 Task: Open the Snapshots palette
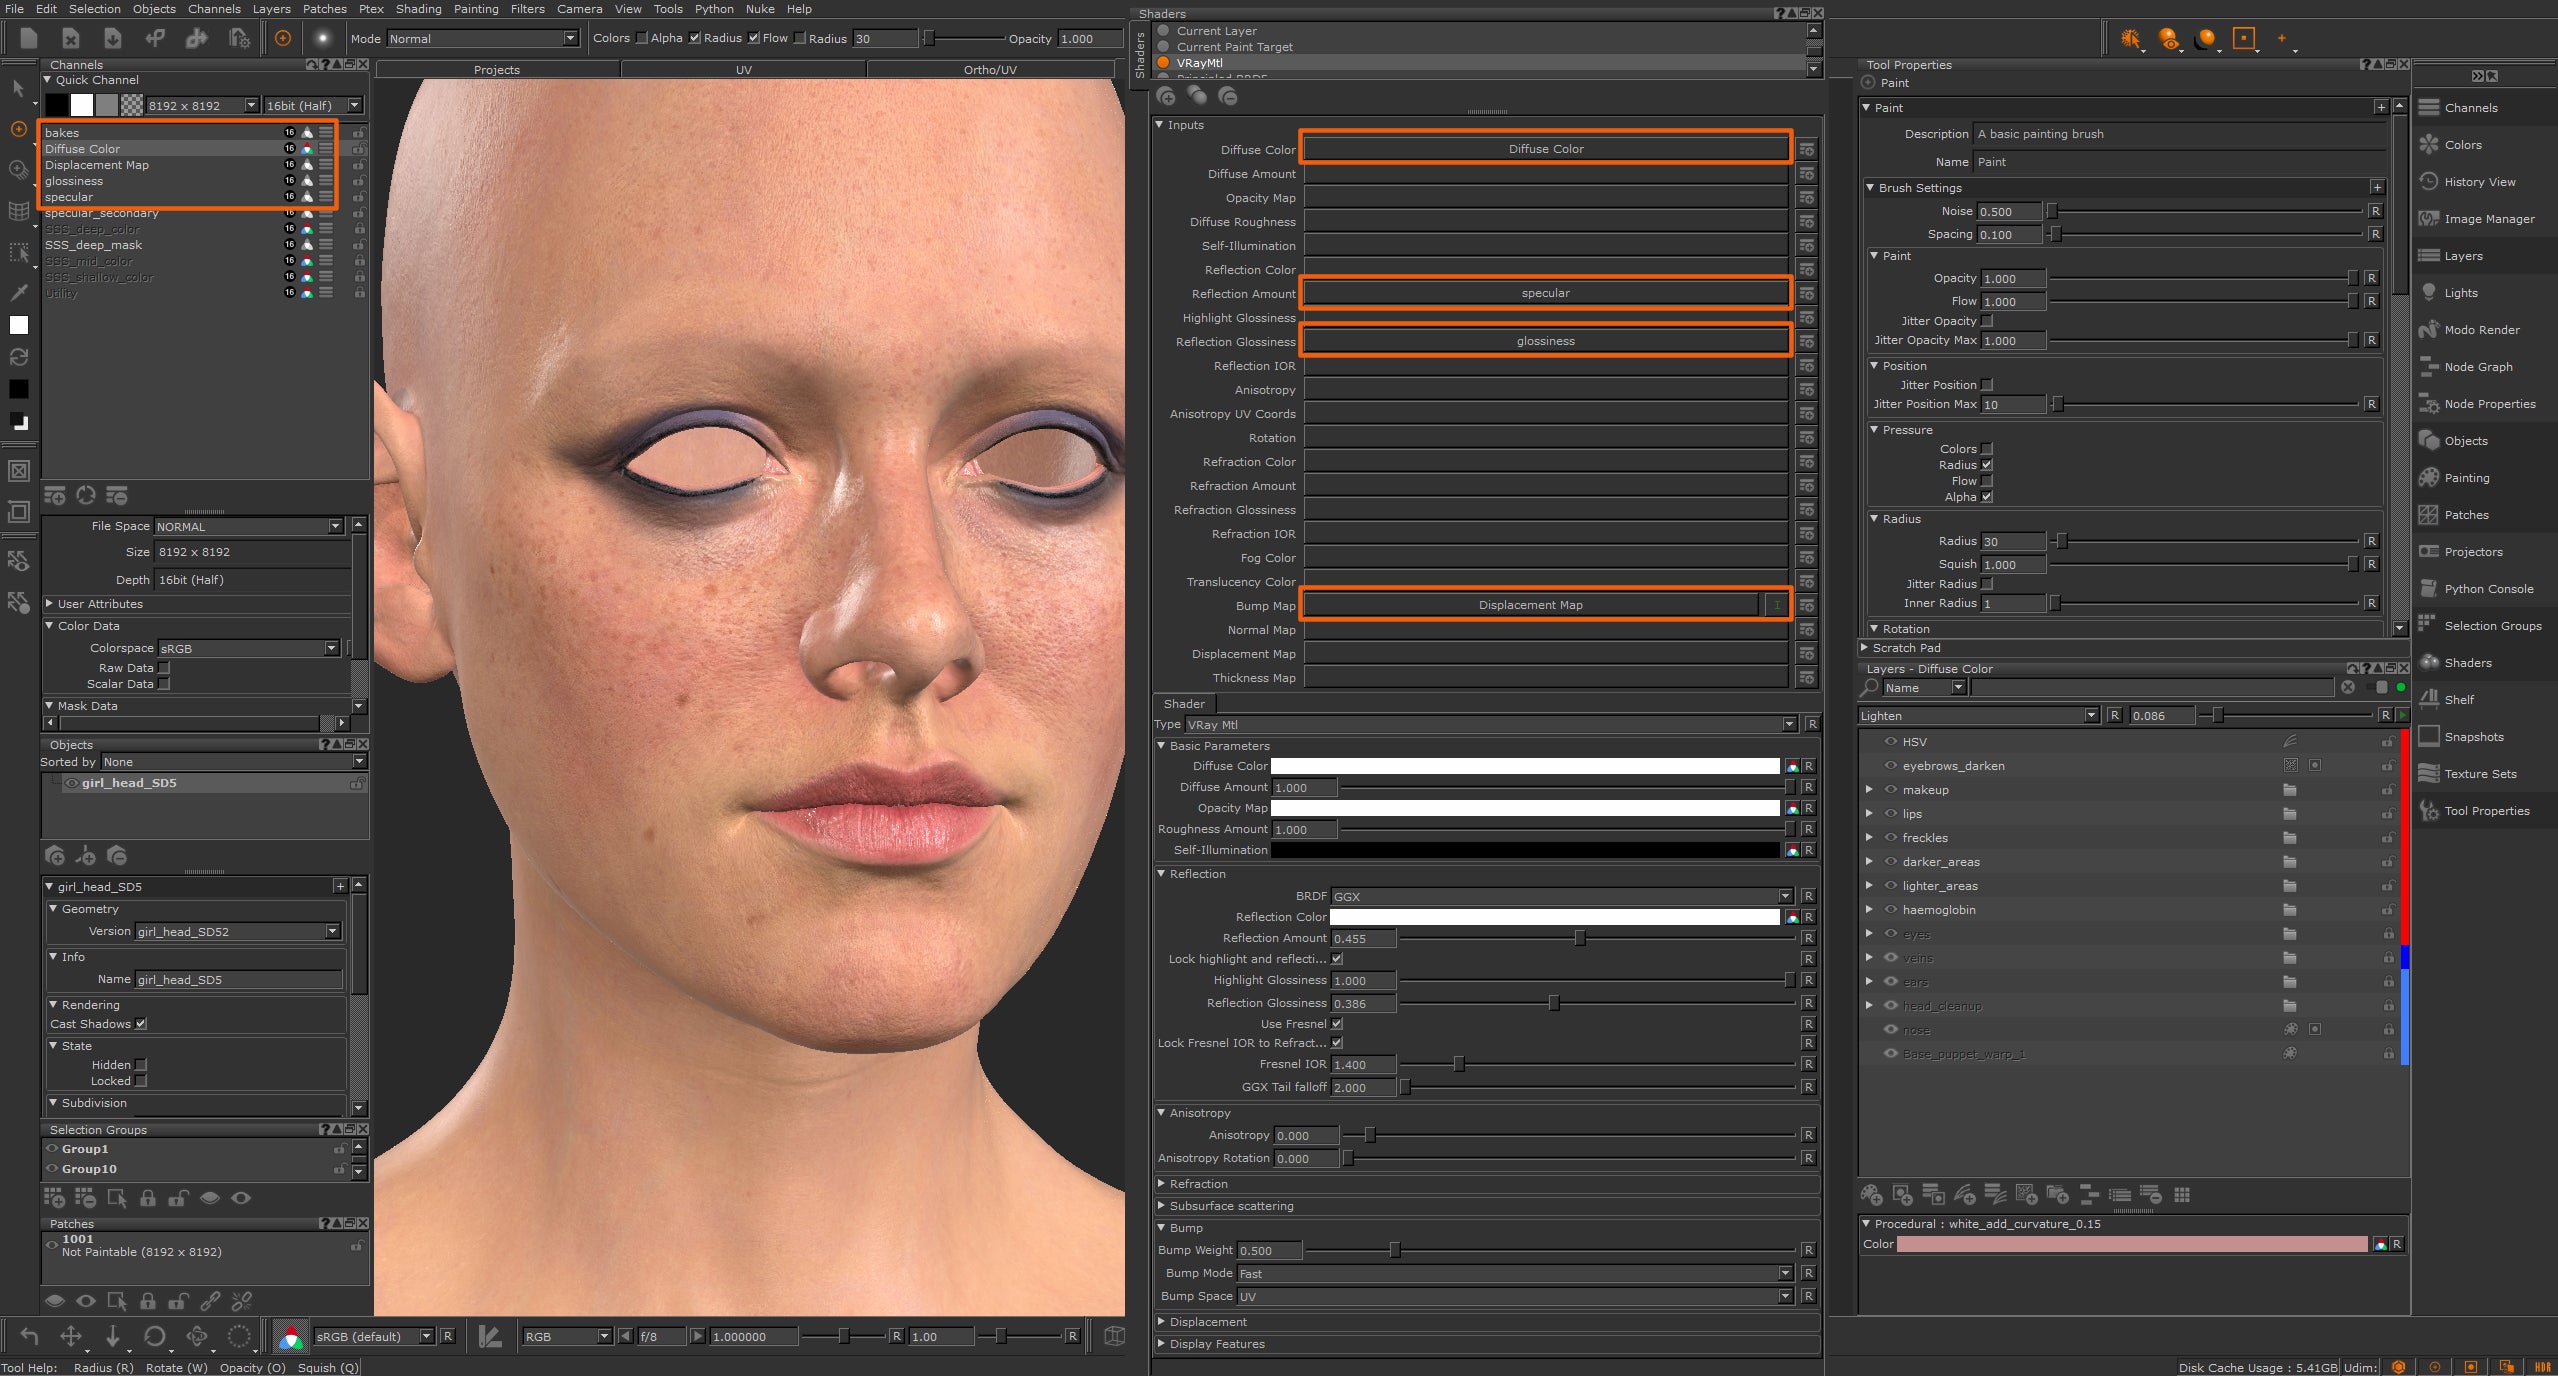2473,737
